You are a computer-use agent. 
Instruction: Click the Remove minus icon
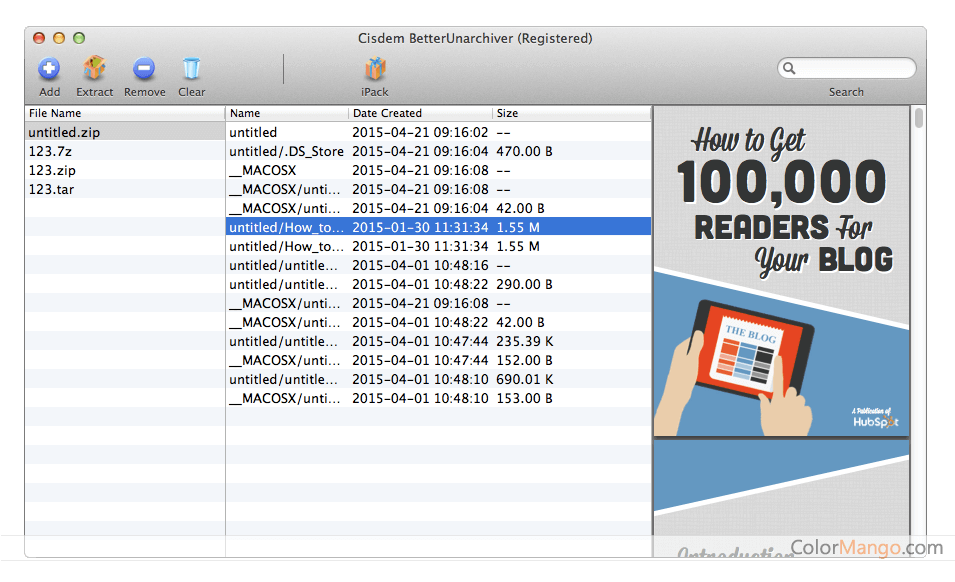pyautogui.click(x=144, y=69)
